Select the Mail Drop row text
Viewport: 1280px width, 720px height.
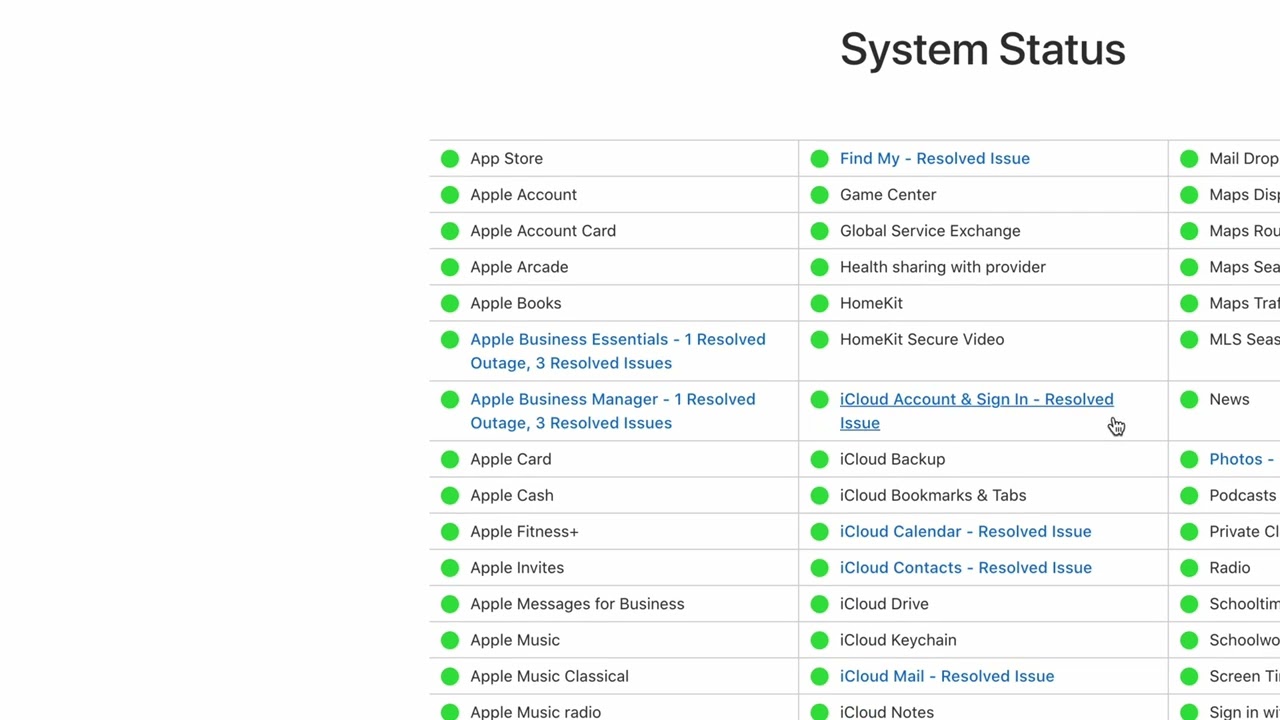[x=1244, y=158]
